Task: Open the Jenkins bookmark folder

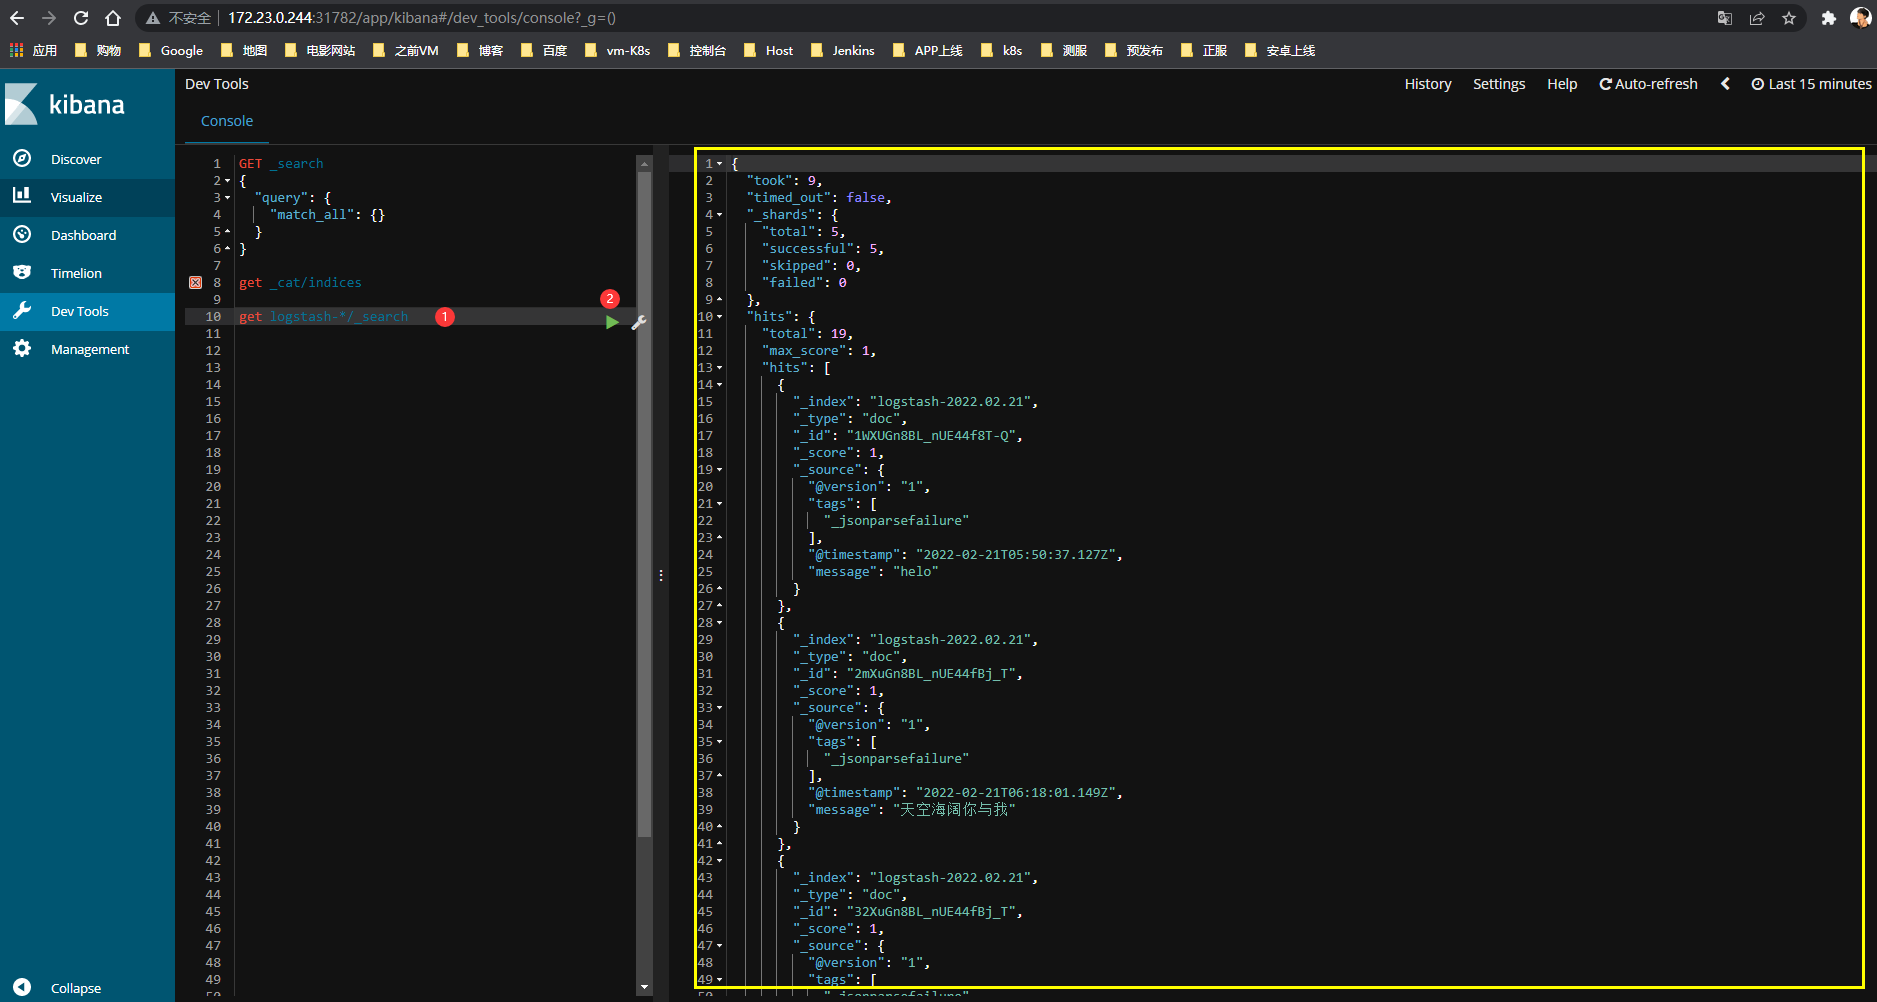Action: coord(842,50)
